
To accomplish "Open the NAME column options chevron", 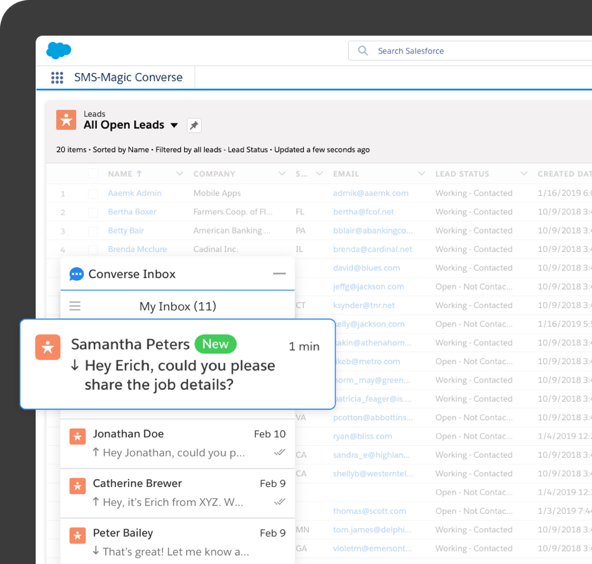I will [180, 174].
